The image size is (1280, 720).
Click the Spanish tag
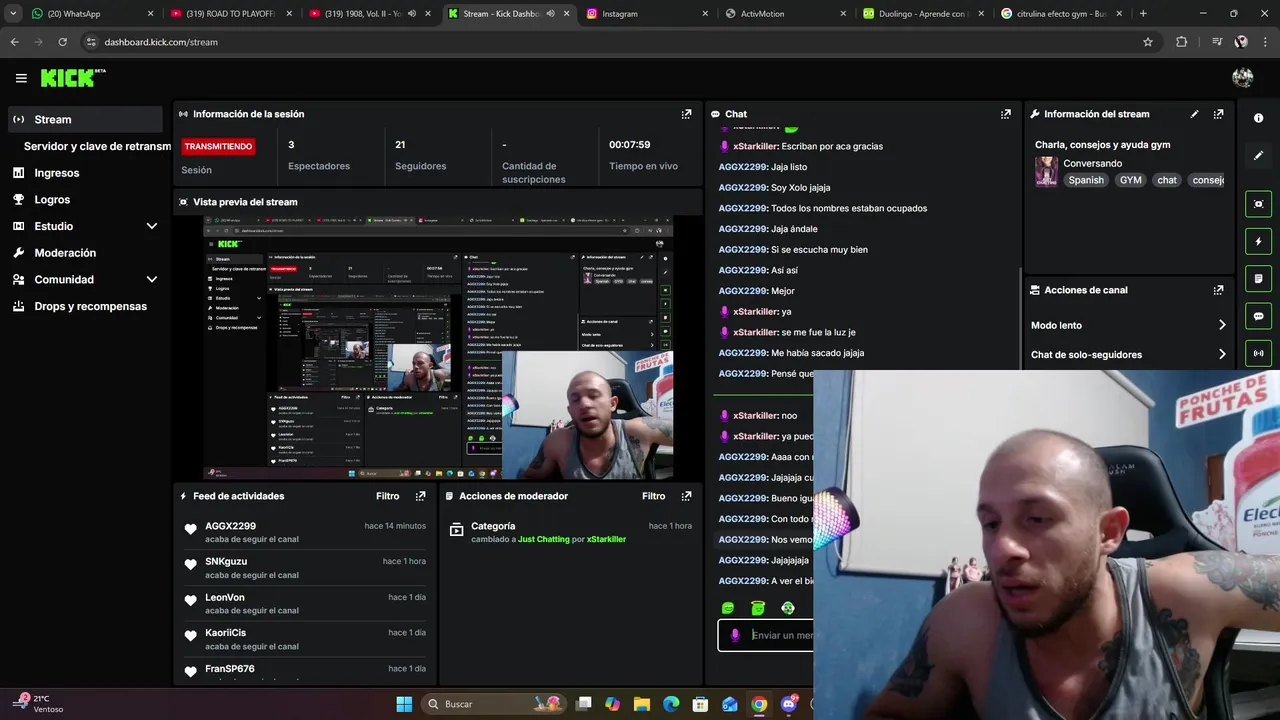1086,180
